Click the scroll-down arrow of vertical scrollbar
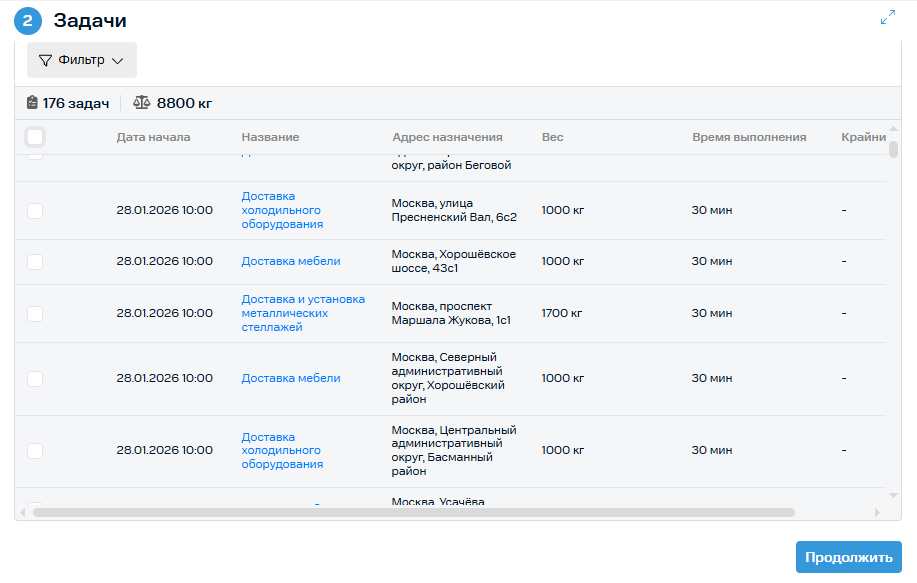Image resolution: width=917 pixels, height=583 pixels. tap(893, 496)
